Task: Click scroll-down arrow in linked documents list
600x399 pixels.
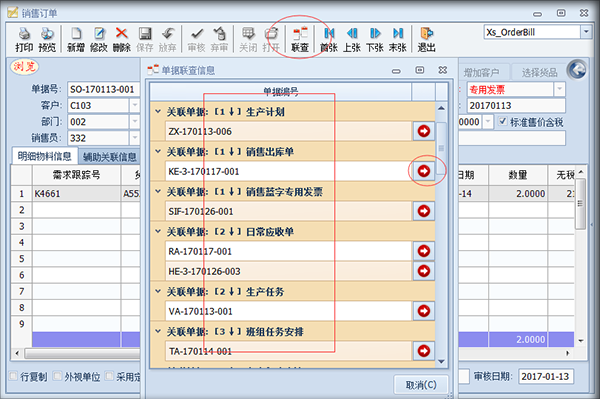Action: pyautogui.click(x=441, y=362)
